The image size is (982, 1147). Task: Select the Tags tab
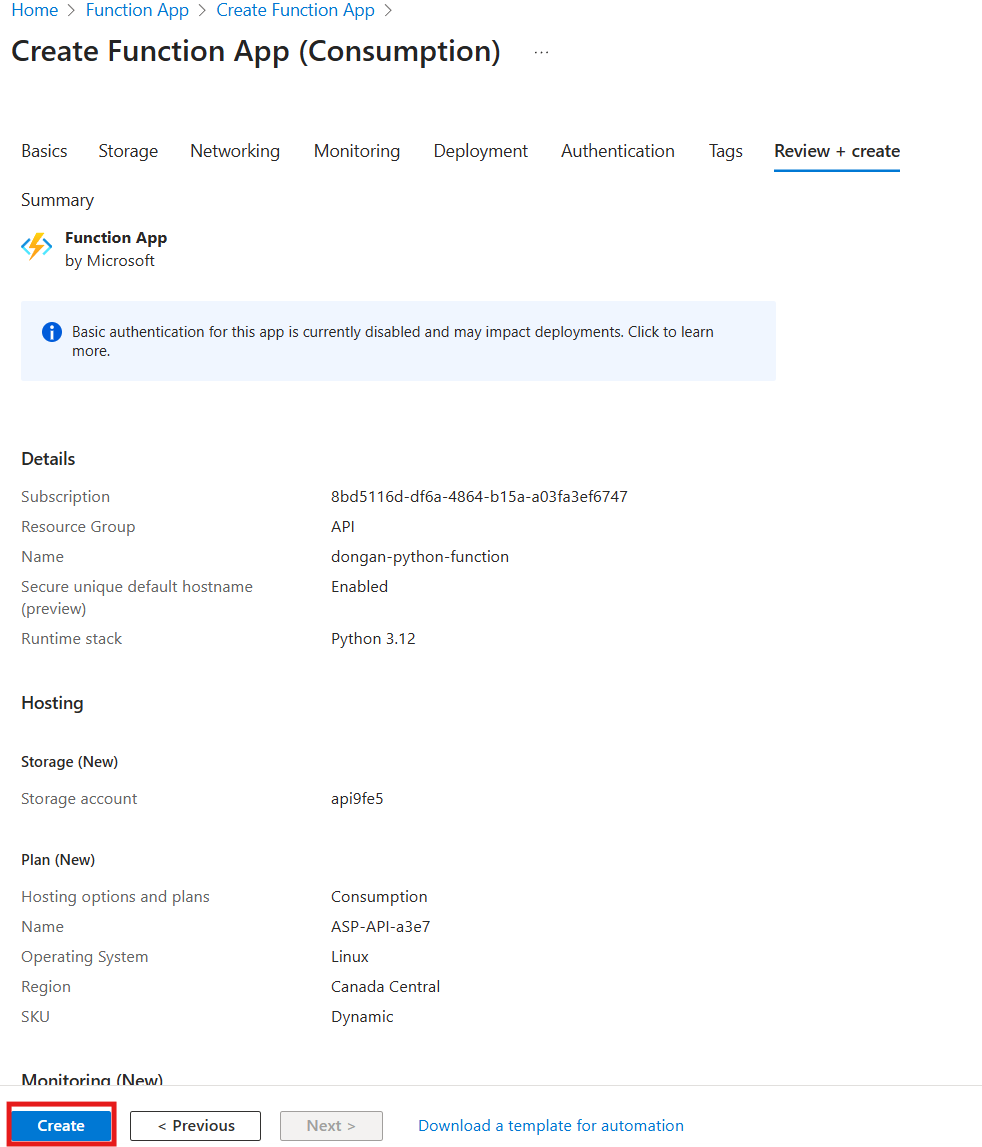725,151
